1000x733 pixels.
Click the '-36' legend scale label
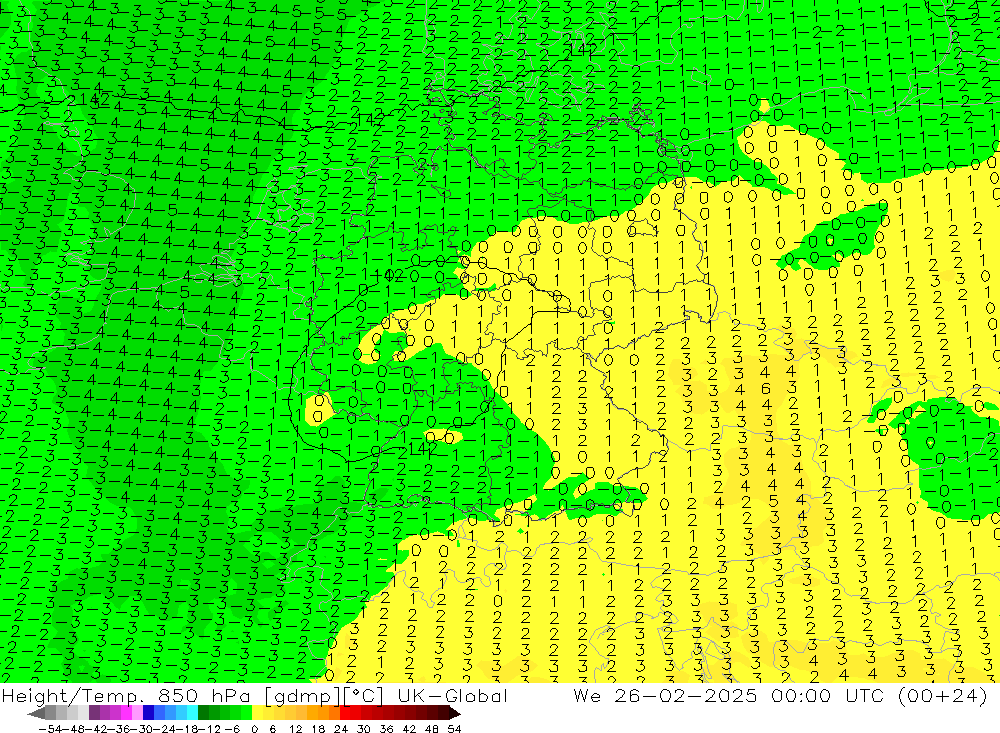click(x=119, y=729)
